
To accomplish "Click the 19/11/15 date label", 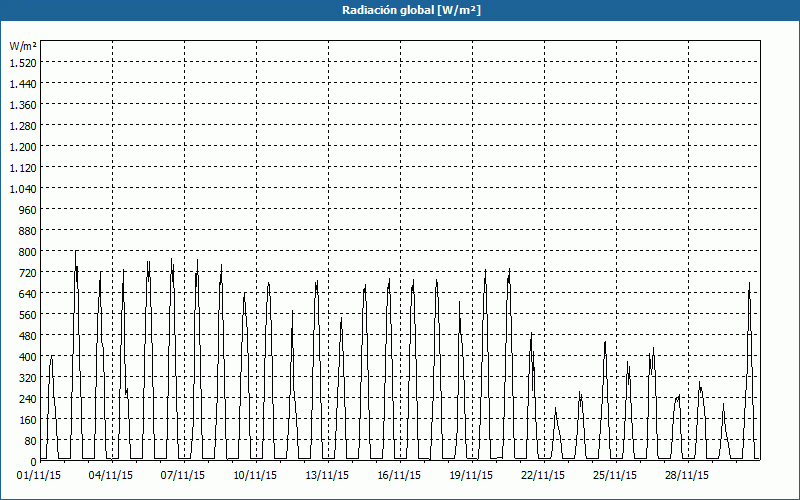I will click(471, 476).
